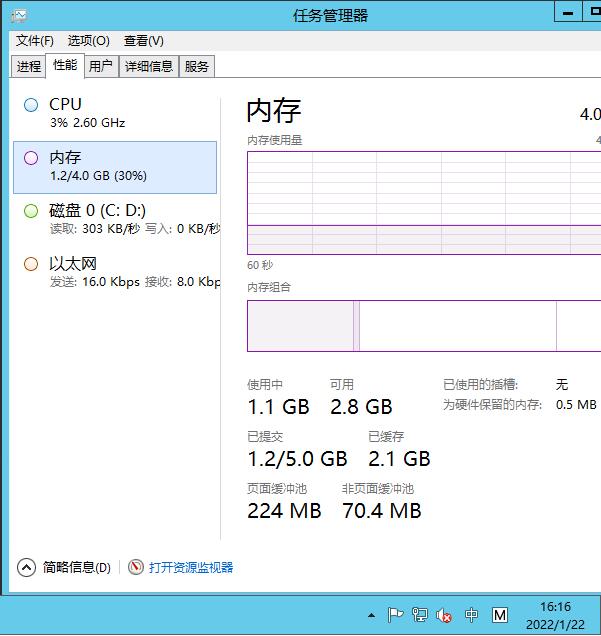
Task: Switch to the 进程 tab
Action: tap(28, 66)
